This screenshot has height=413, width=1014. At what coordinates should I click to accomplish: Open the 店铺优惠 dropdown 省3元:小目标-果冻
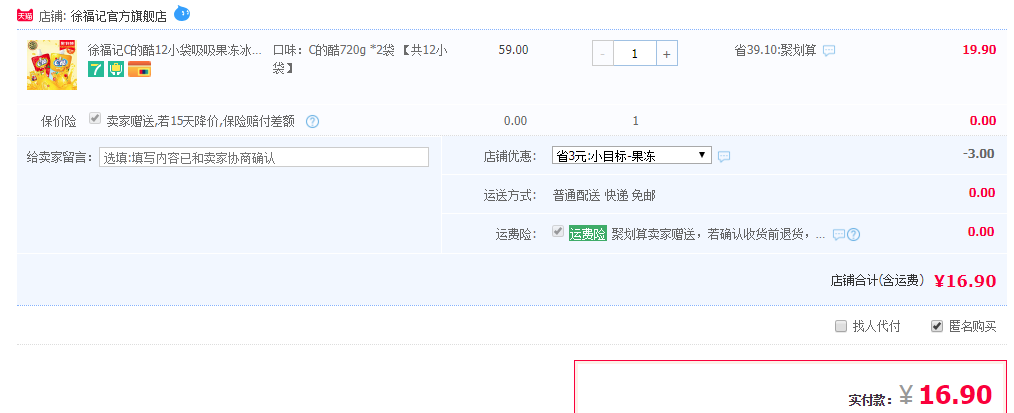click(x=632, y=156)
